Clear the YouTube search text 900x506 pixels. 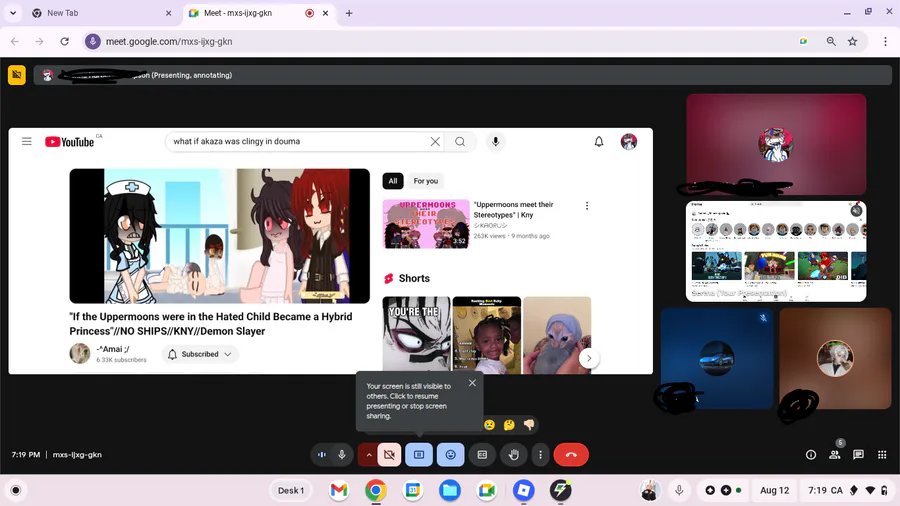(x=435, y=142)
